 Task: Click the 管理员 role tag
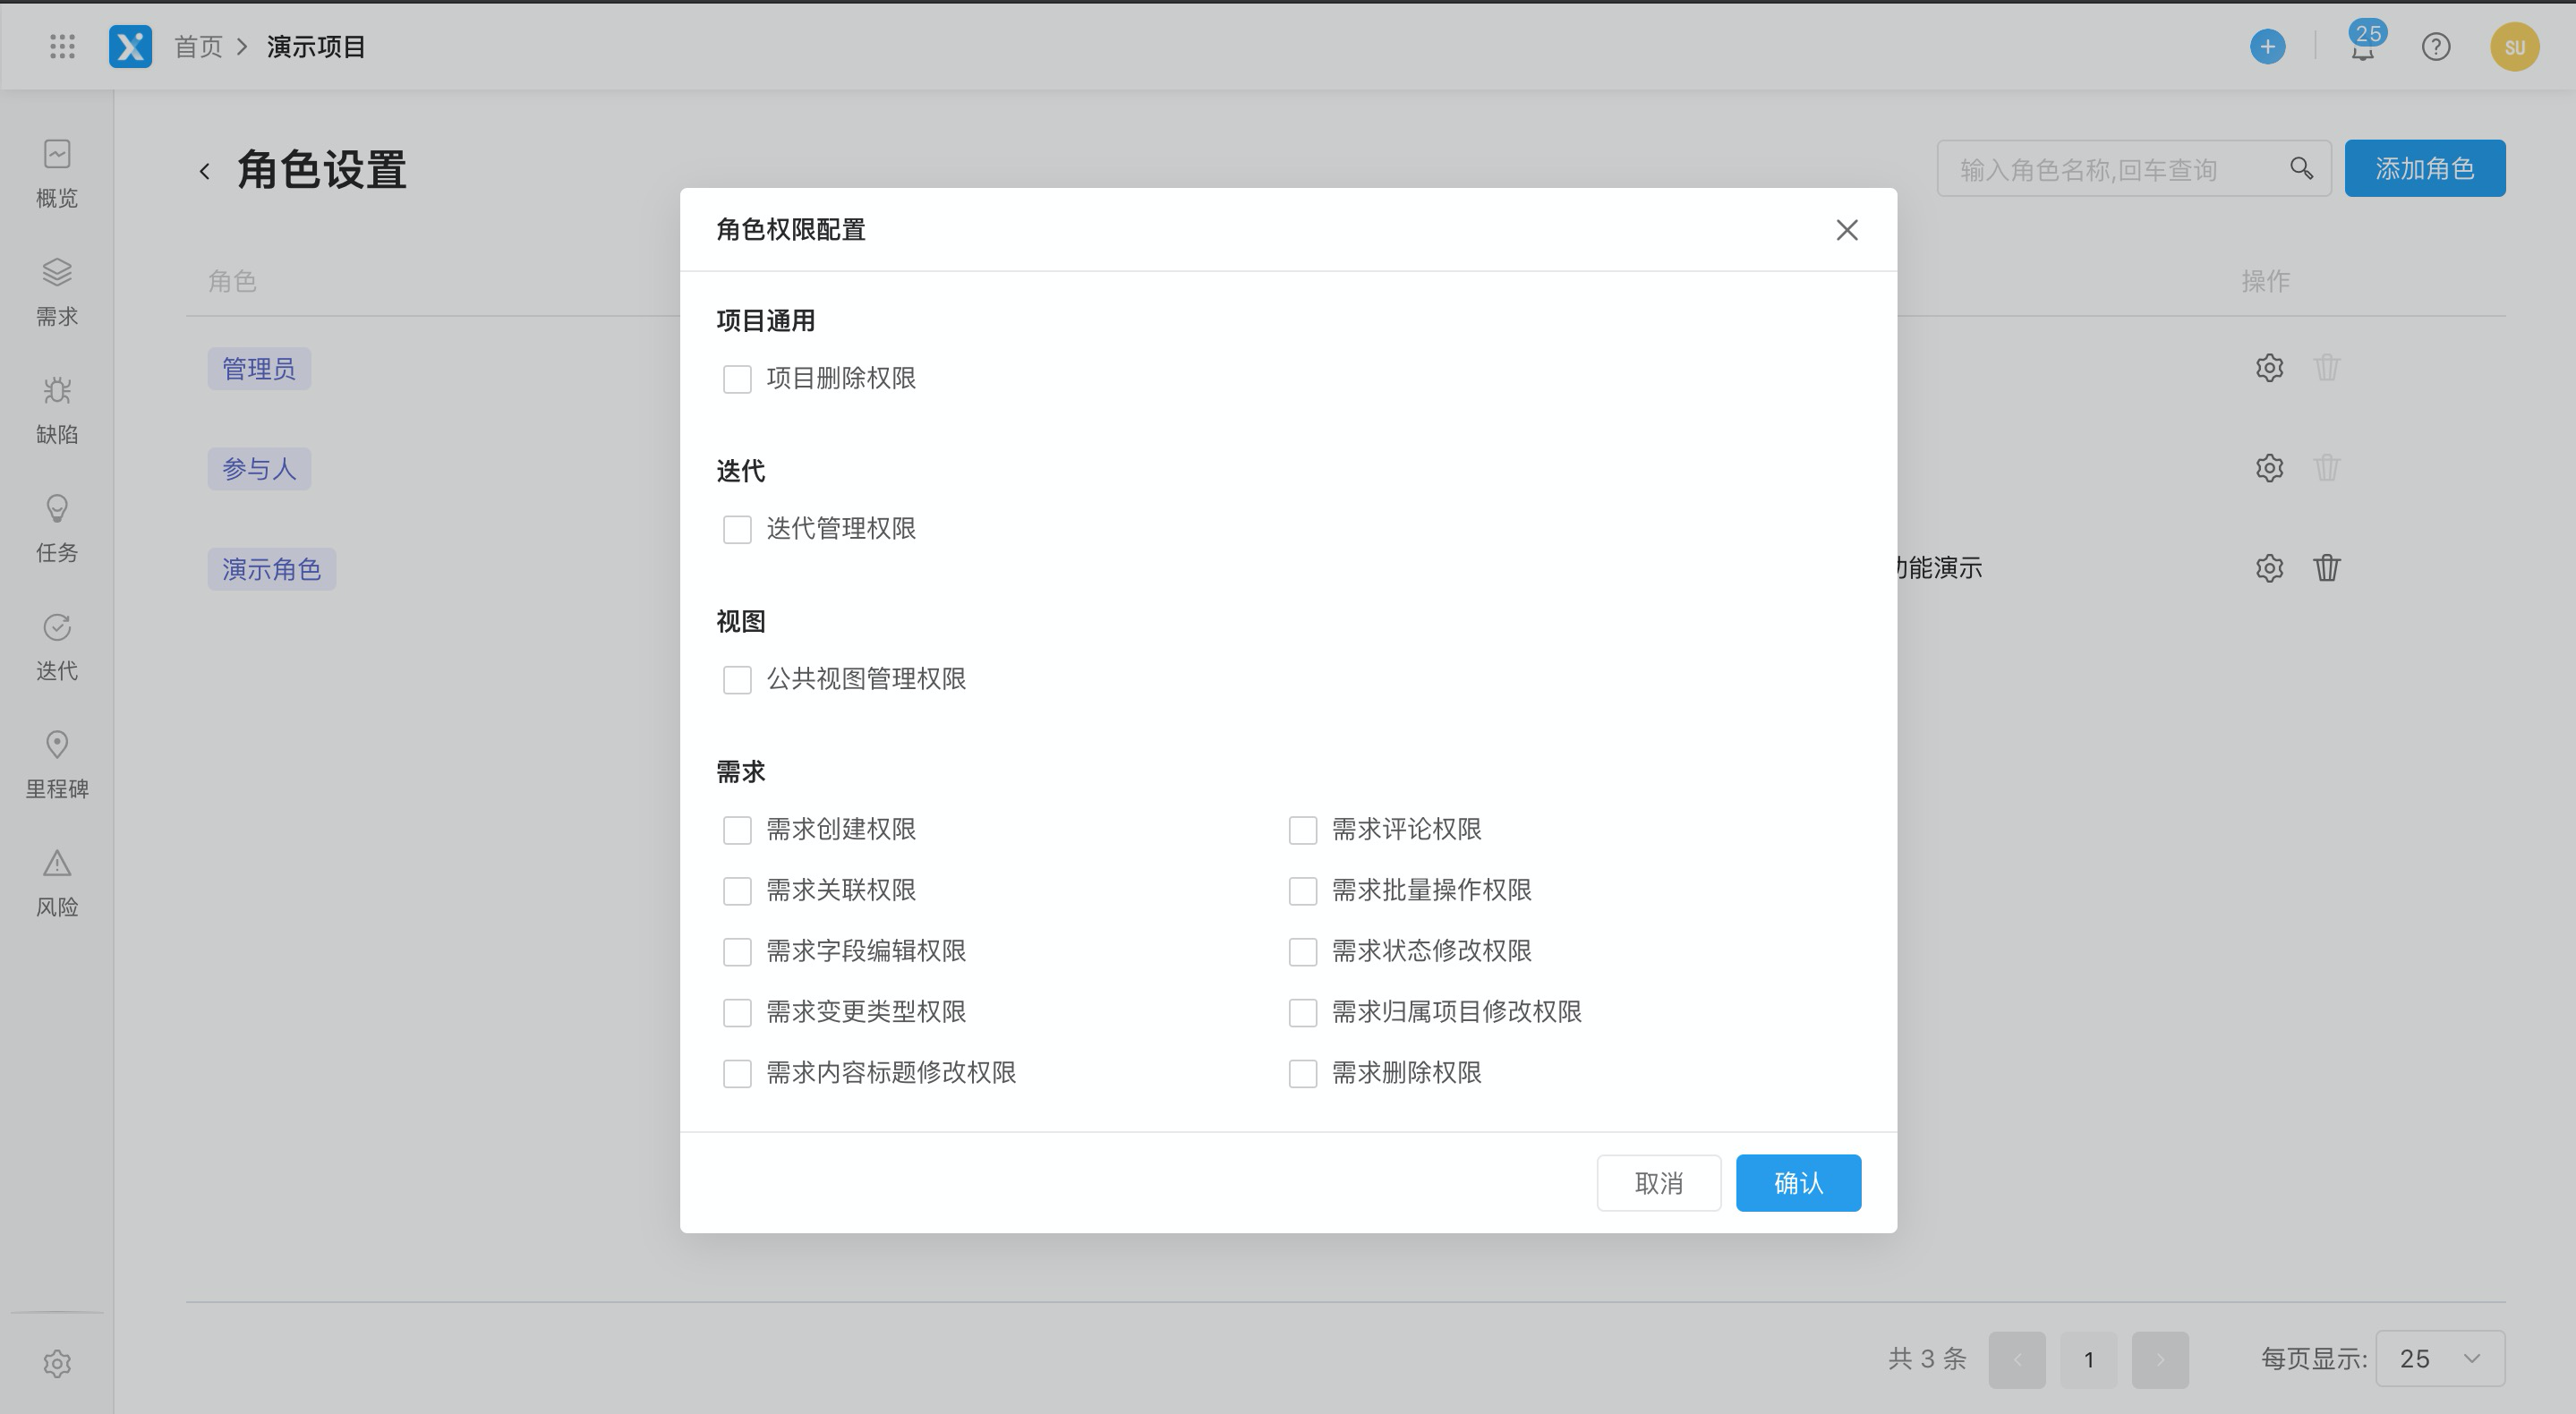259,369
